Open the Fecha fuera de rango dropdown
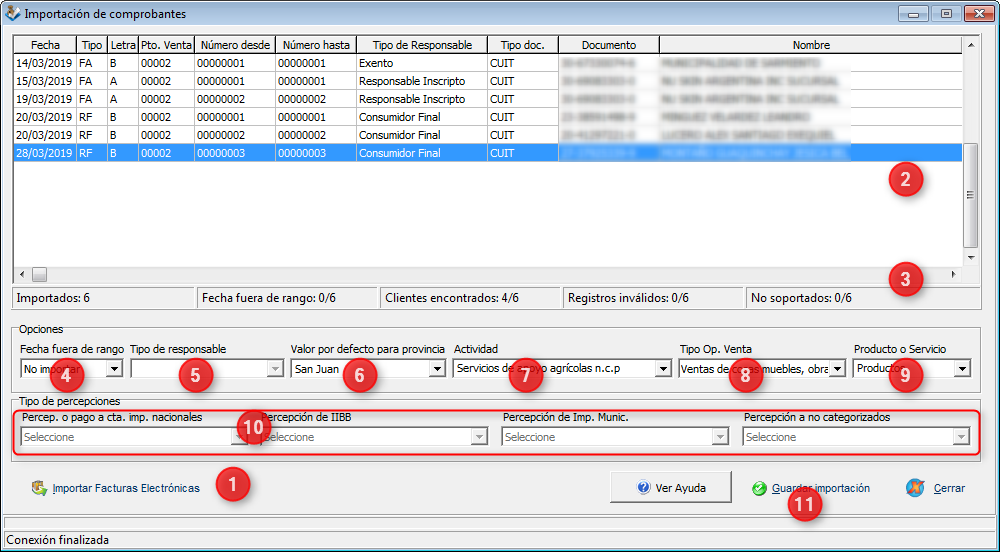Image resolution: width=1000 pixels, height=552 pixels. click(114, 369)
